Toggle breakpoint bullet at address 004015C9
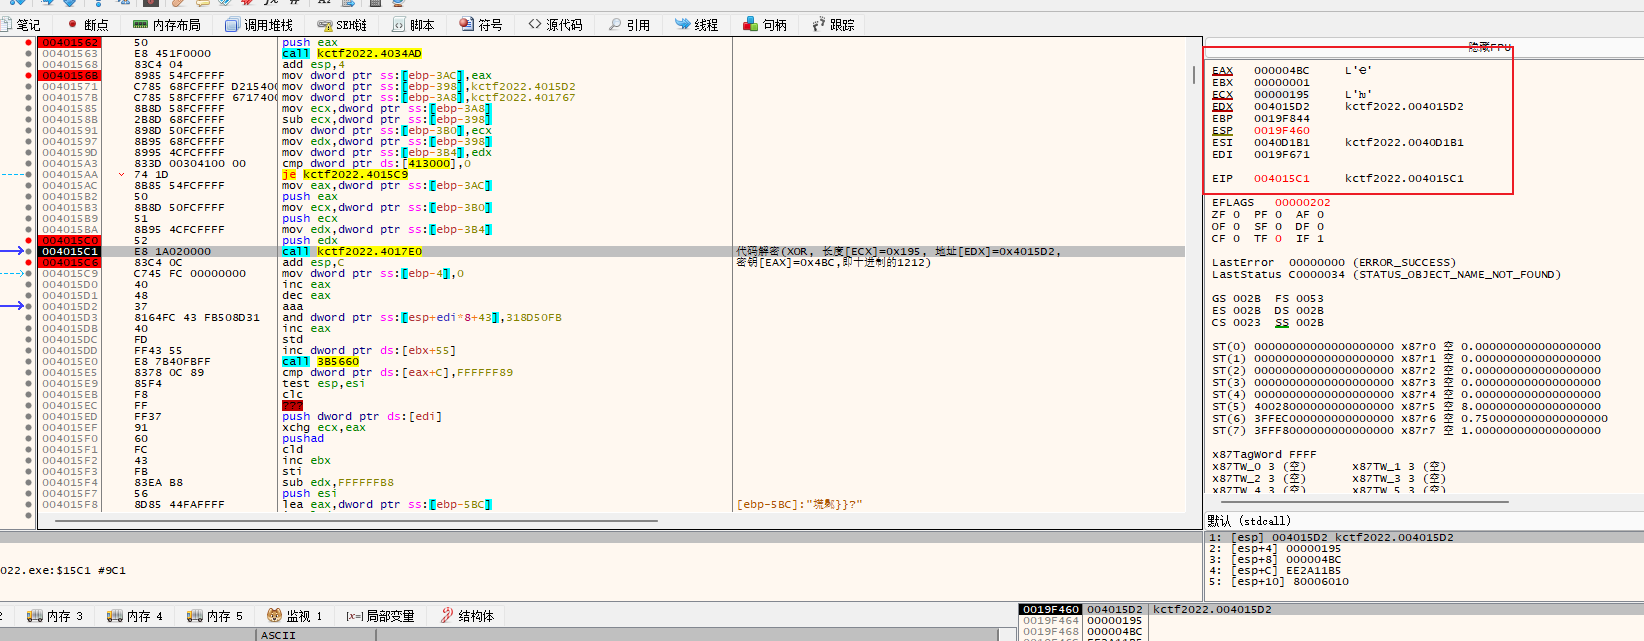1644x641 pixels. [x=28, y=274]
